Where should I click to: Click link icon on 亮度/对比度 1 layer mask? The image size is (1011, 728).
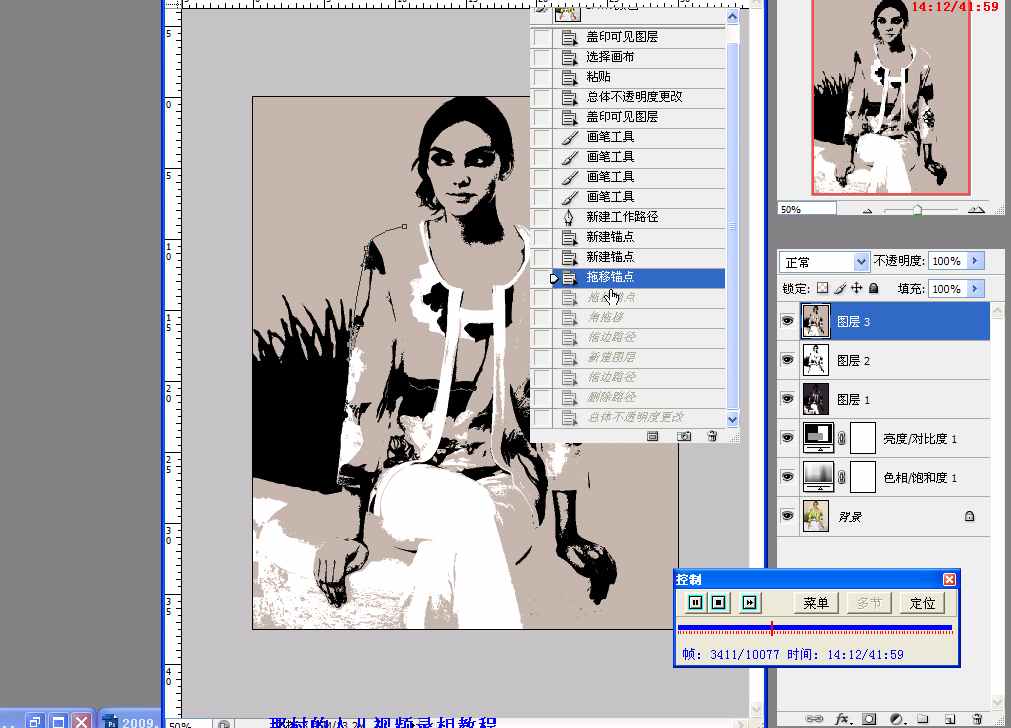(841, 438)
